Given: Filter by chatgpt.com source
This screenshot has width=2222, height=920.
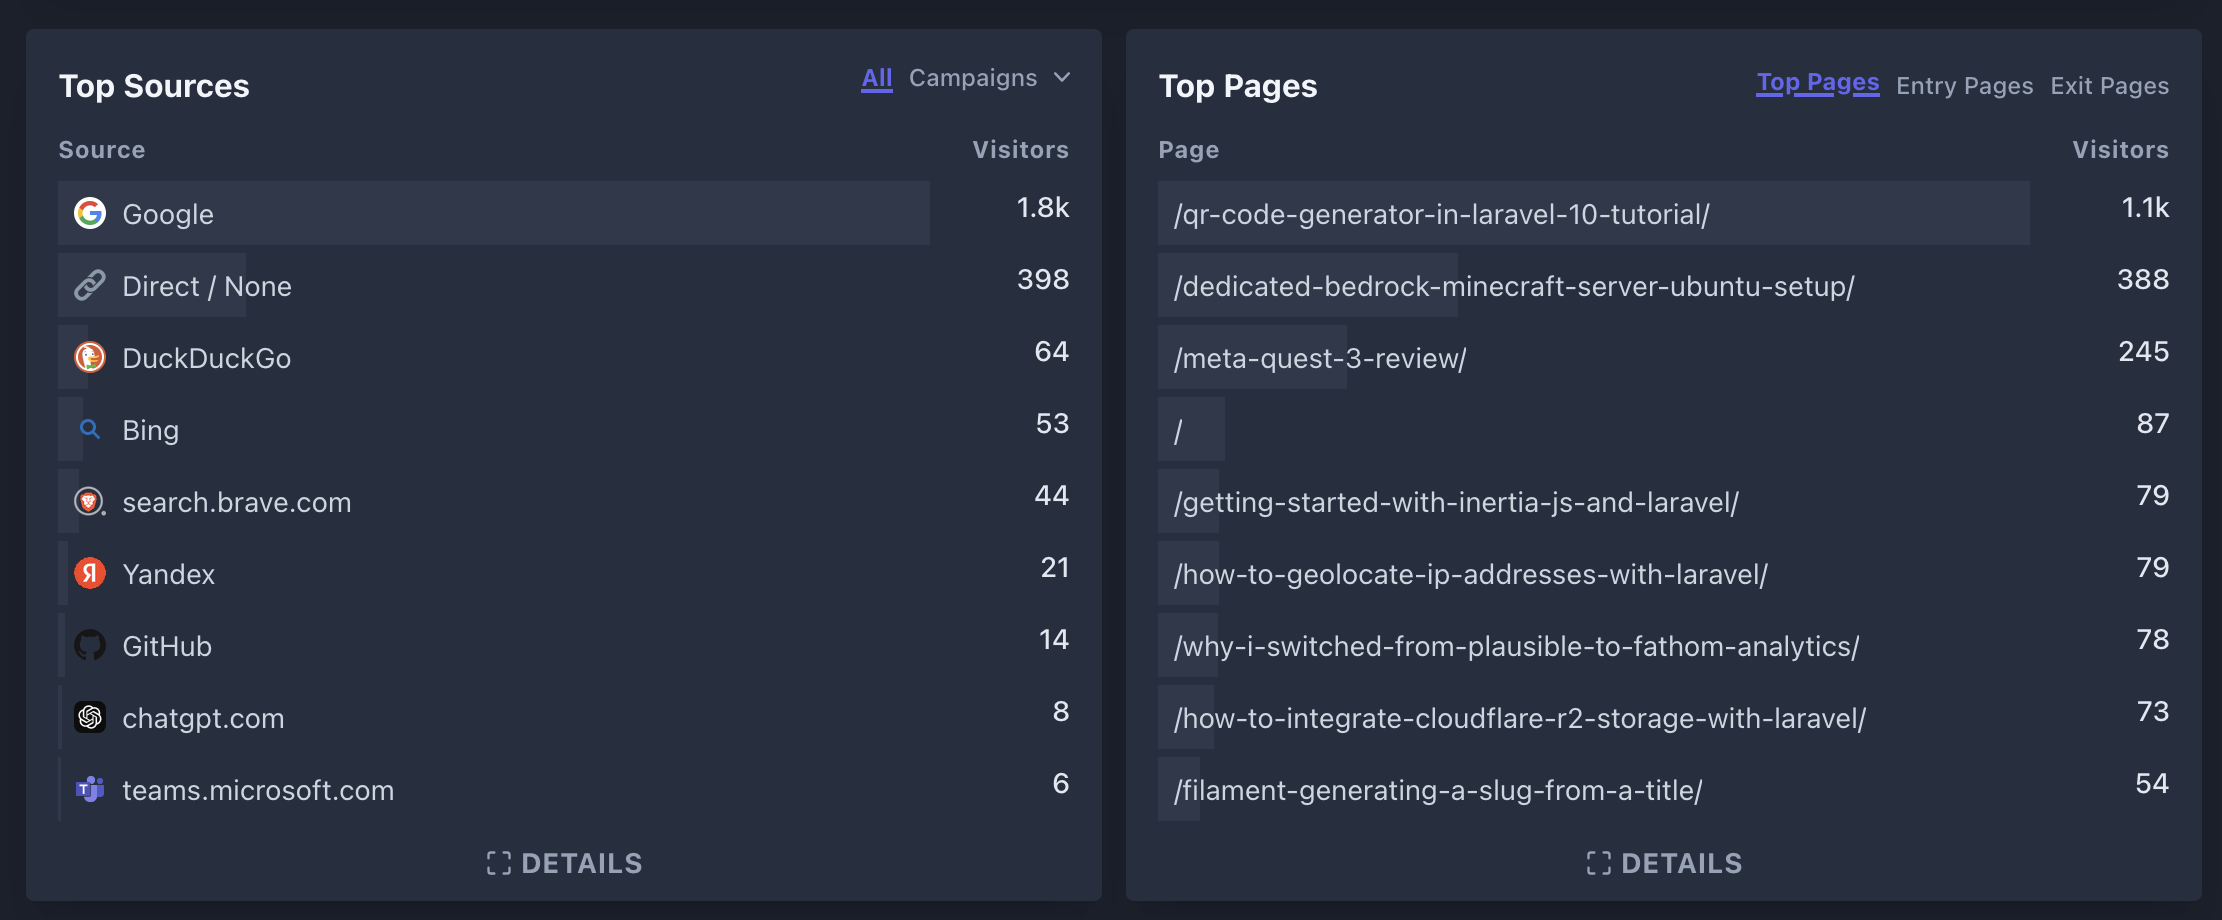Looking at the screenshot, I should click(x=203, y=718).
